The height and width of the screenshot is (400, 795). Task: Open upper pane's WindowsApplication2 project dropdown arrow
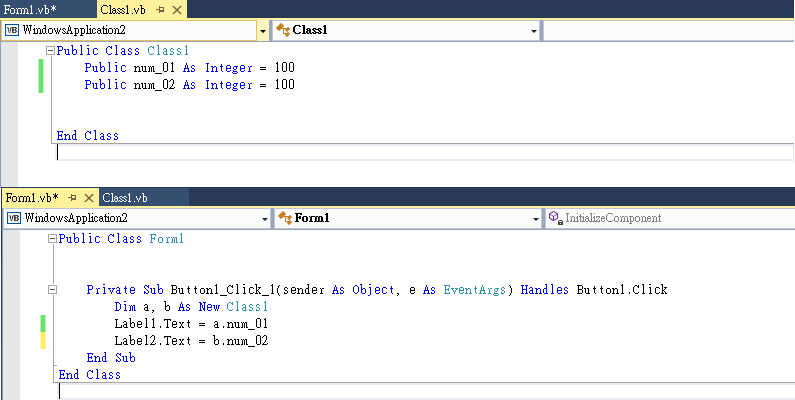coord(263,31)
